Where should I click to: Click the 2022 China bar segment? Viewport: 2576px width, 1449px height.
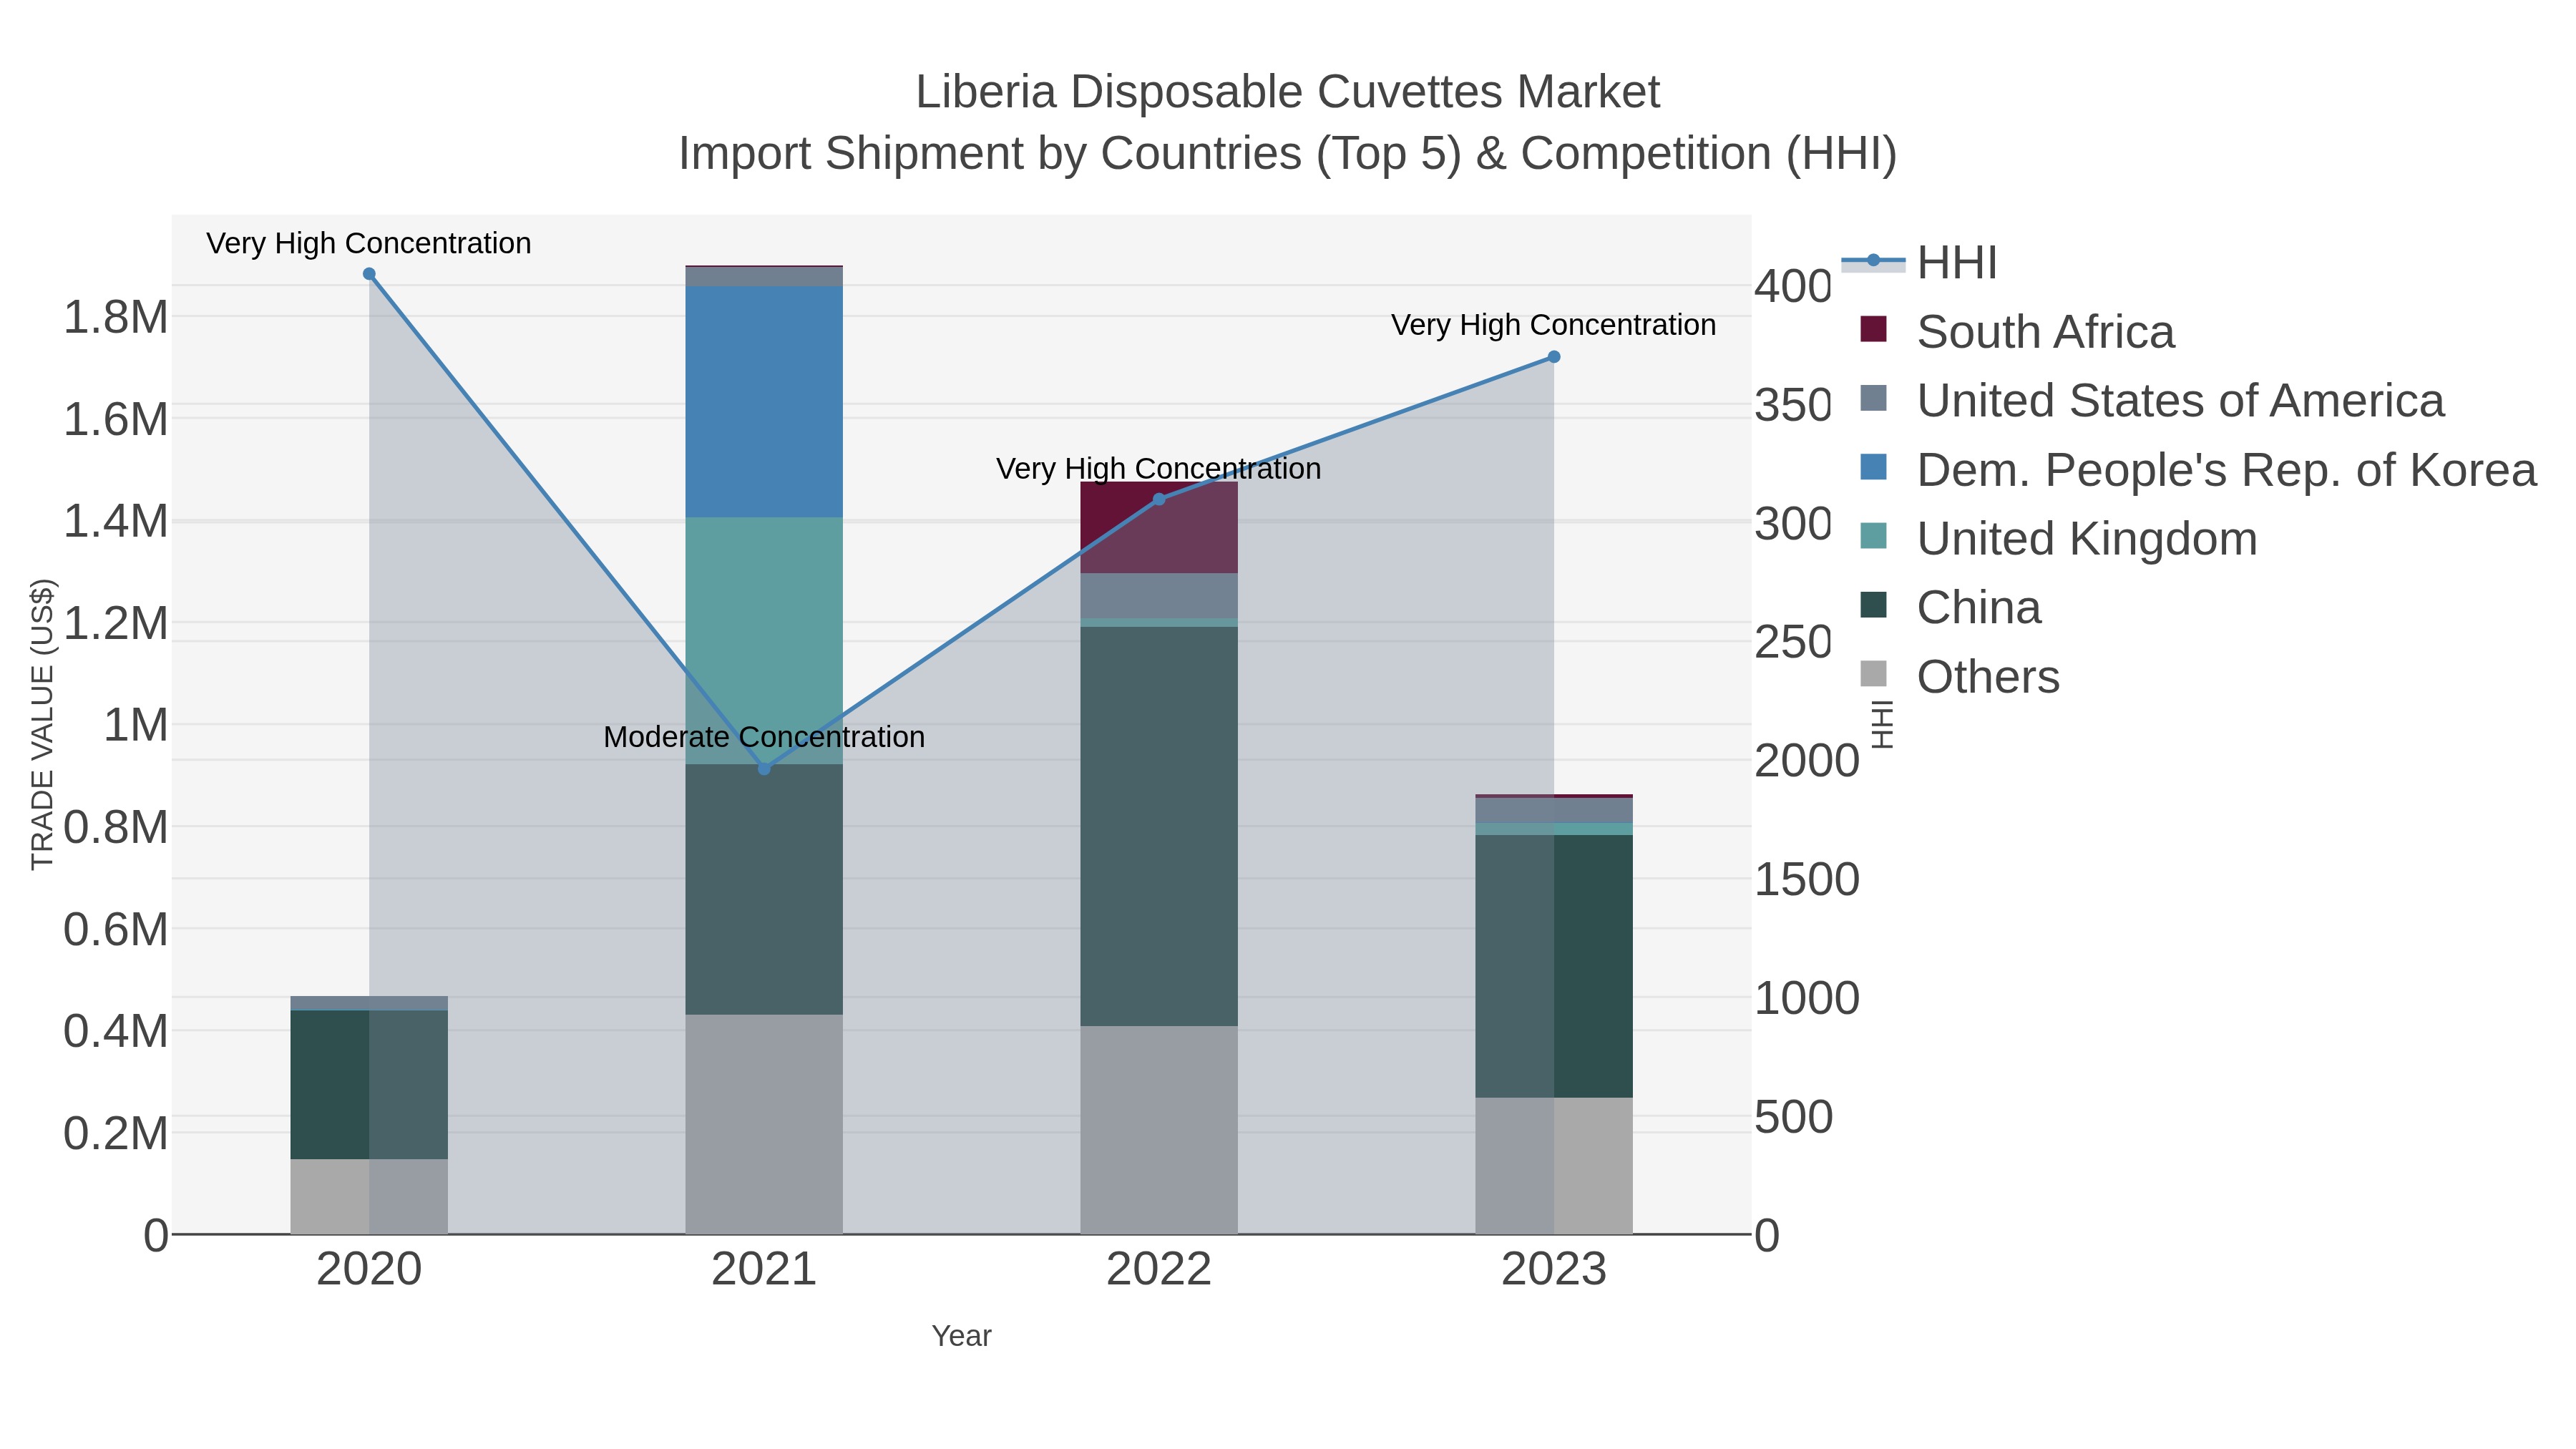[x=1159, y=827]
